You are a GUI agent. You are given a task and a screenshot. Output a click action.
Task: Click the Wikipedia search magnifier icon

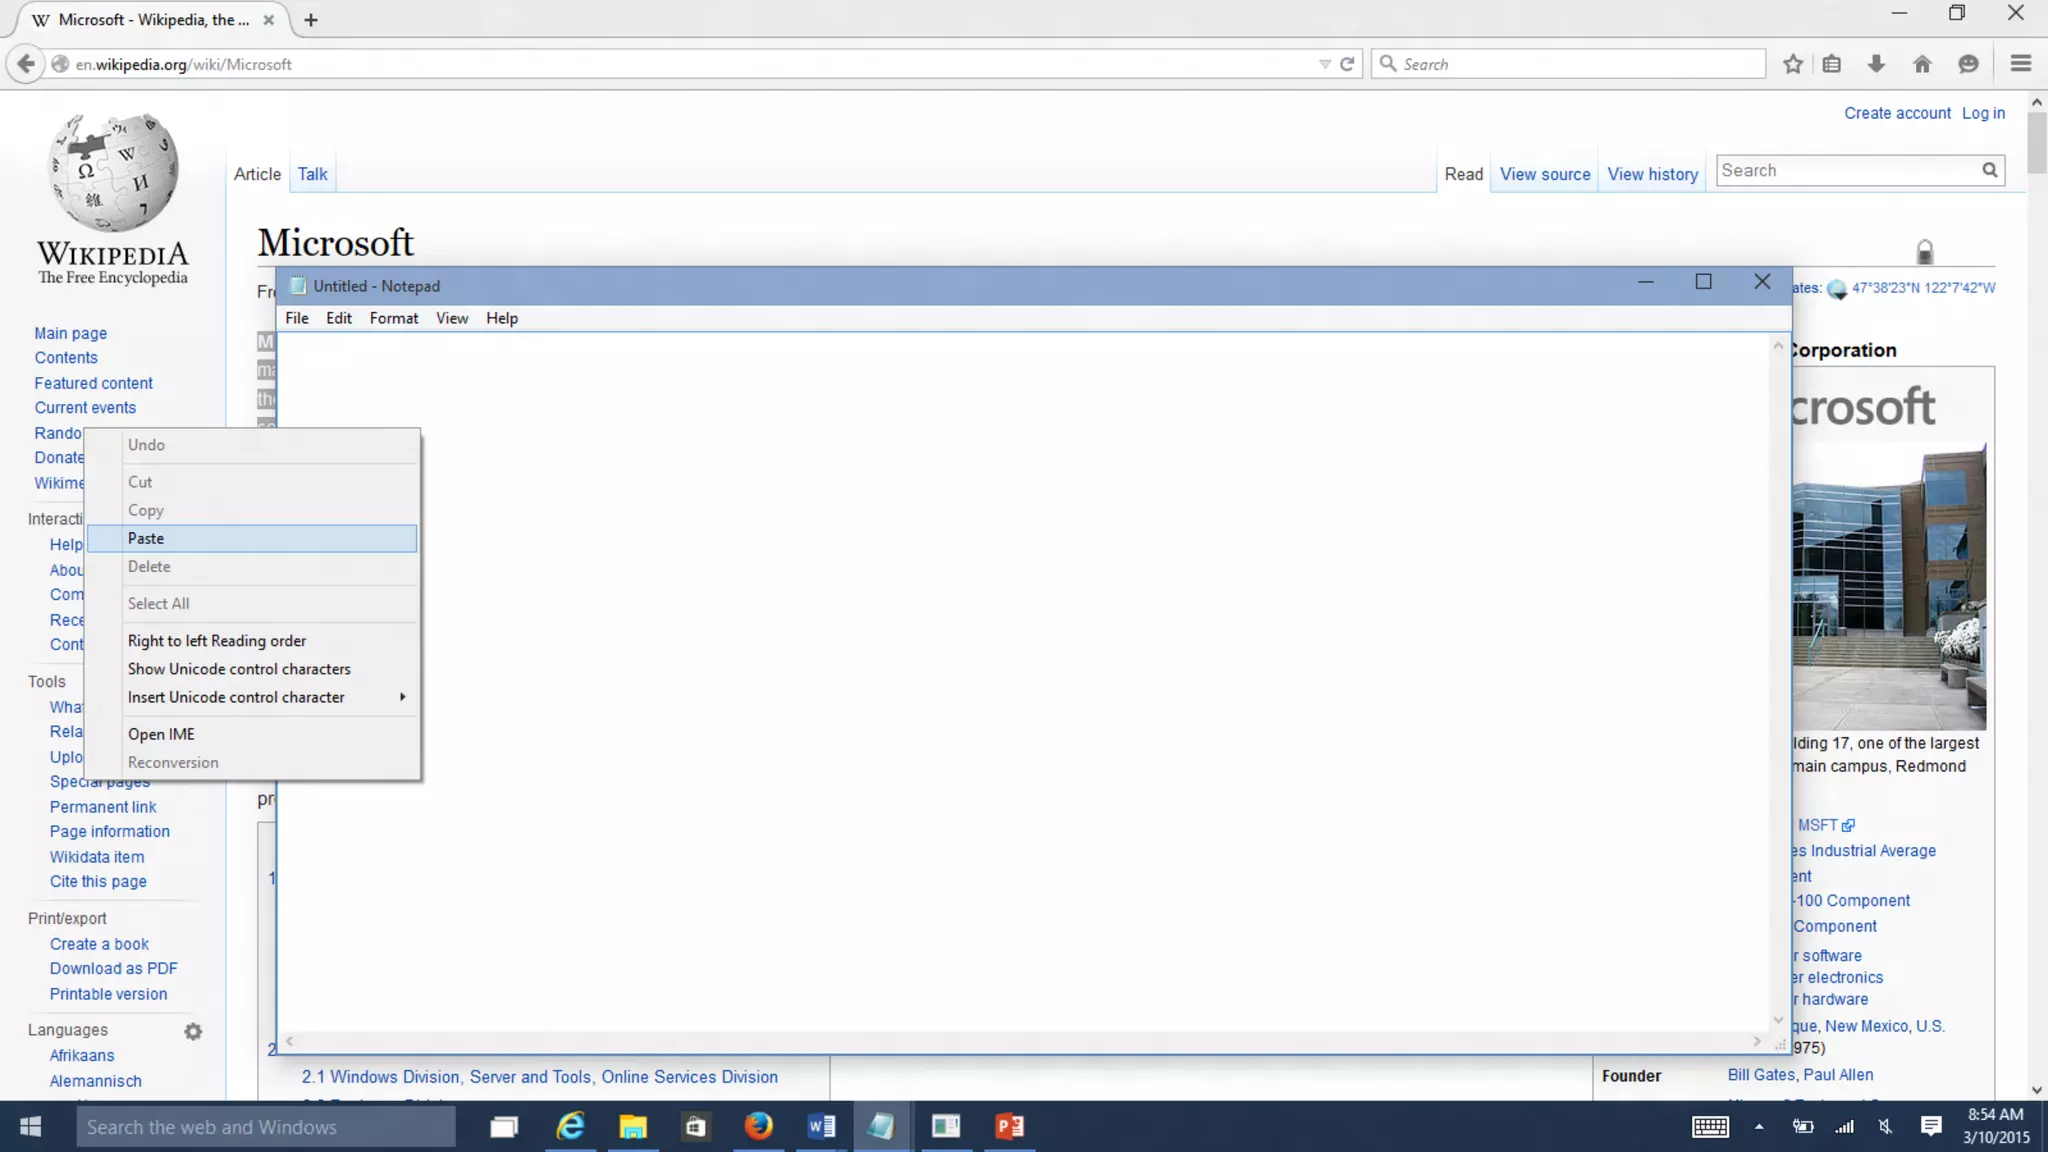[1990, 171]
